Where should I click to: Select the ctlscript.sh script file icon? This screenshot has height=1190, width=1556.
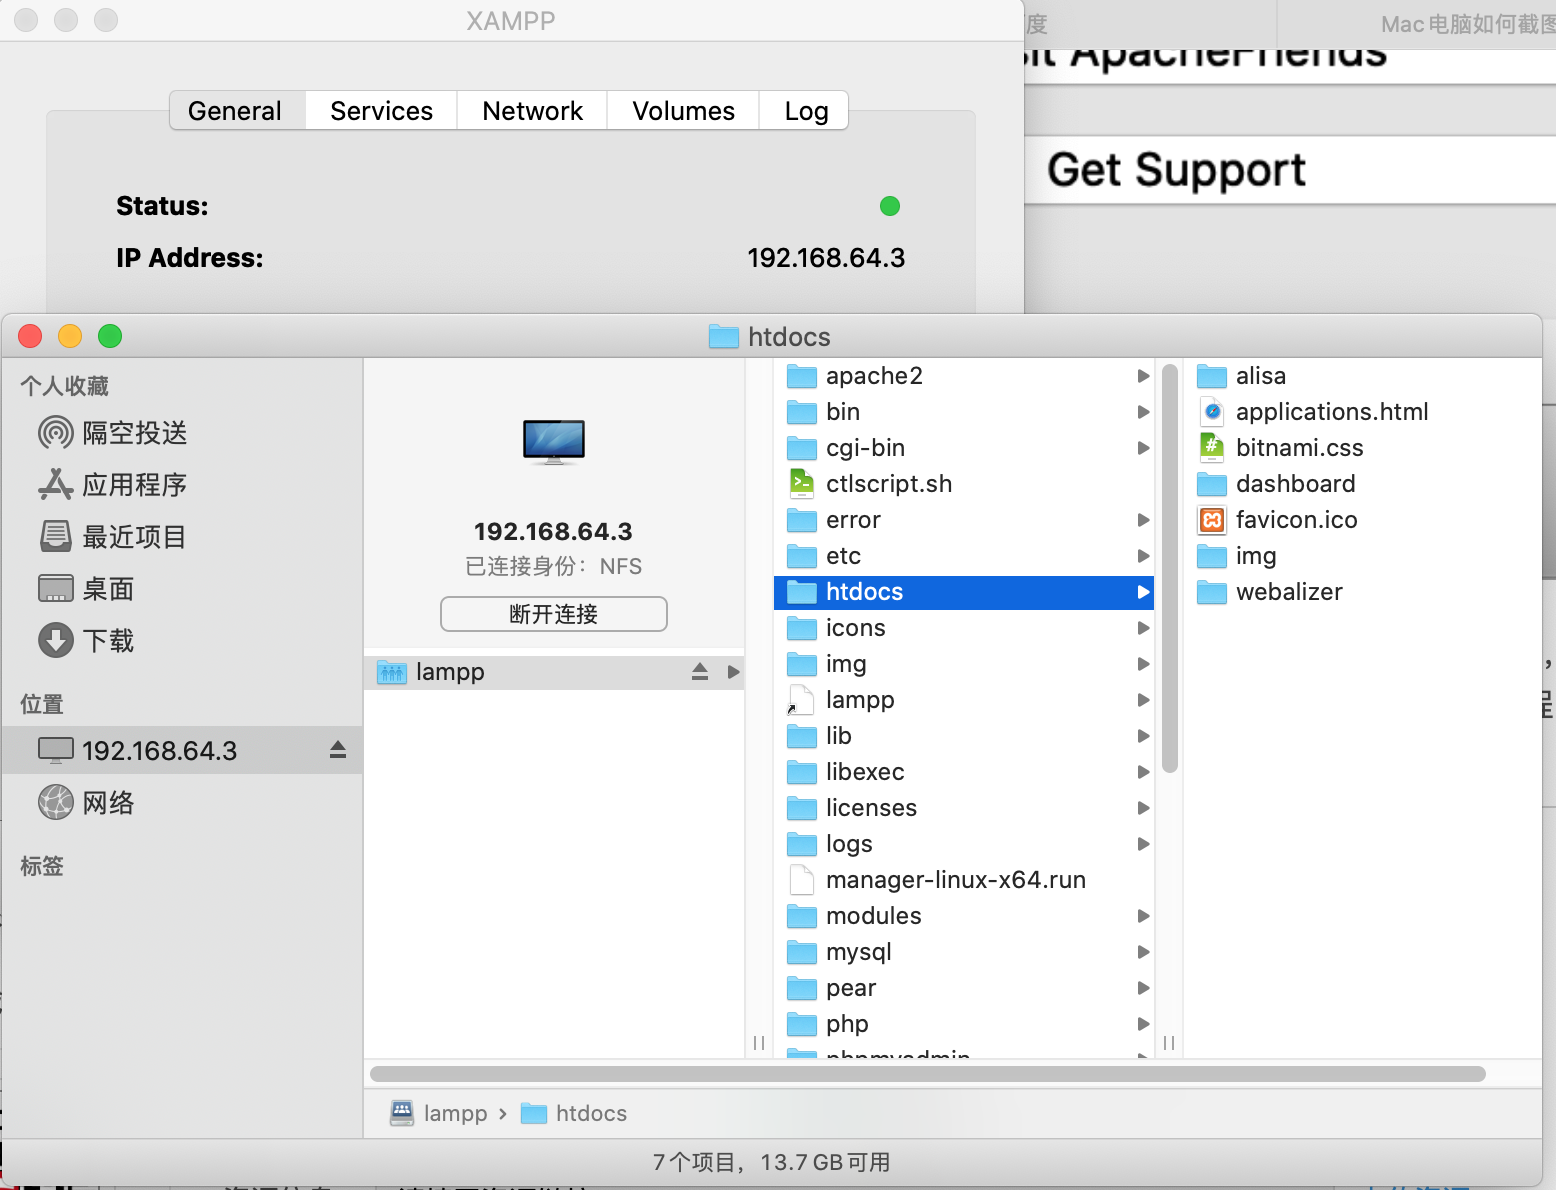[802, 484]
